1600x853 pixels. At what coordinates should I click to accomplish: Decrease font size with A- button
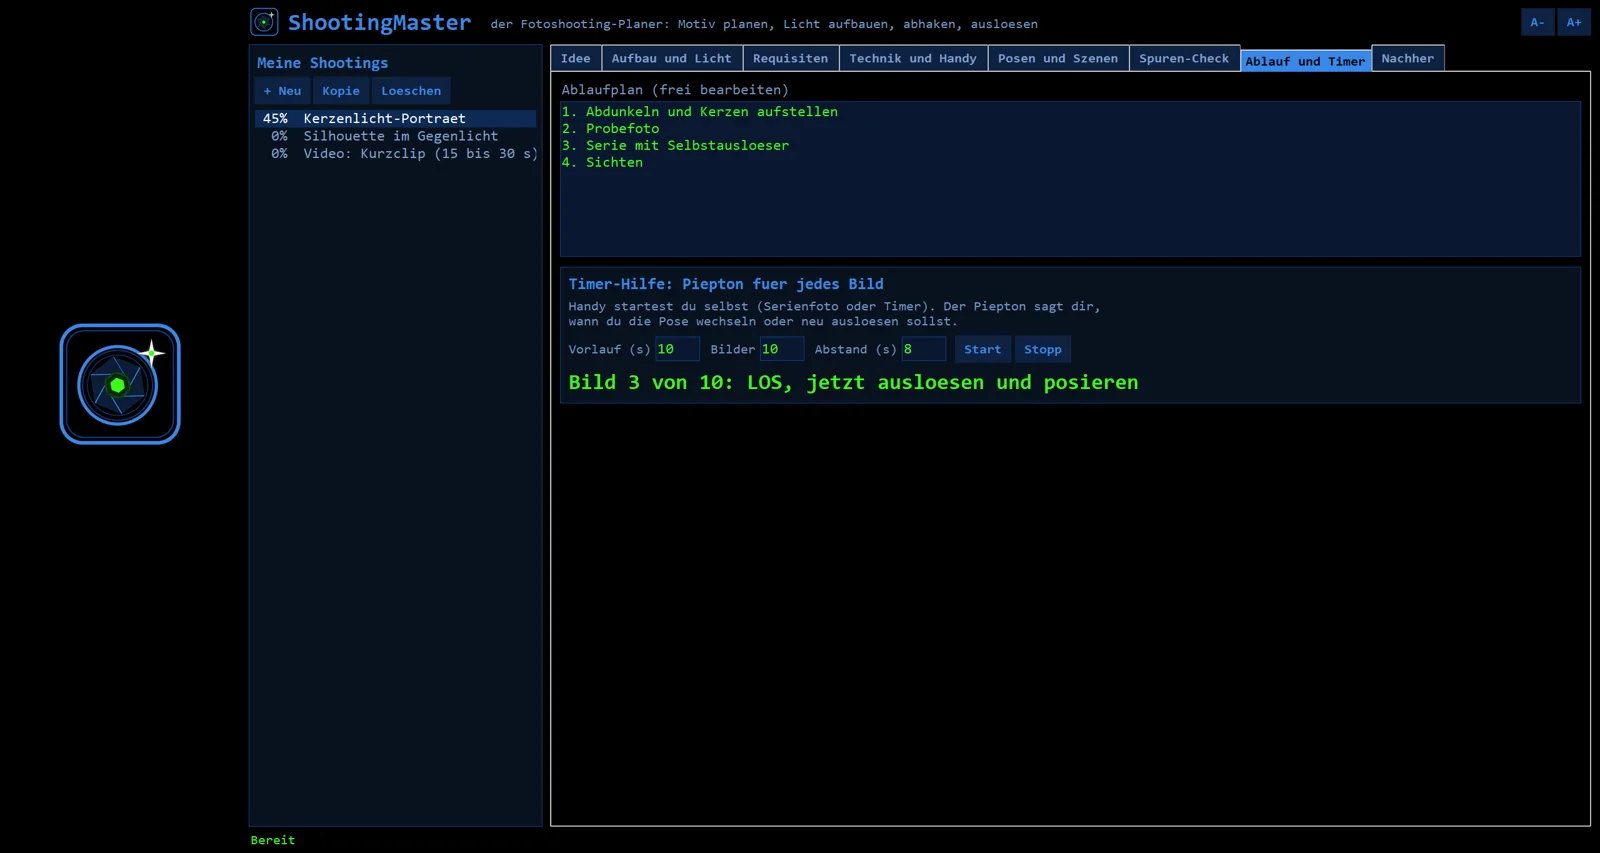tap(1537, 22)
